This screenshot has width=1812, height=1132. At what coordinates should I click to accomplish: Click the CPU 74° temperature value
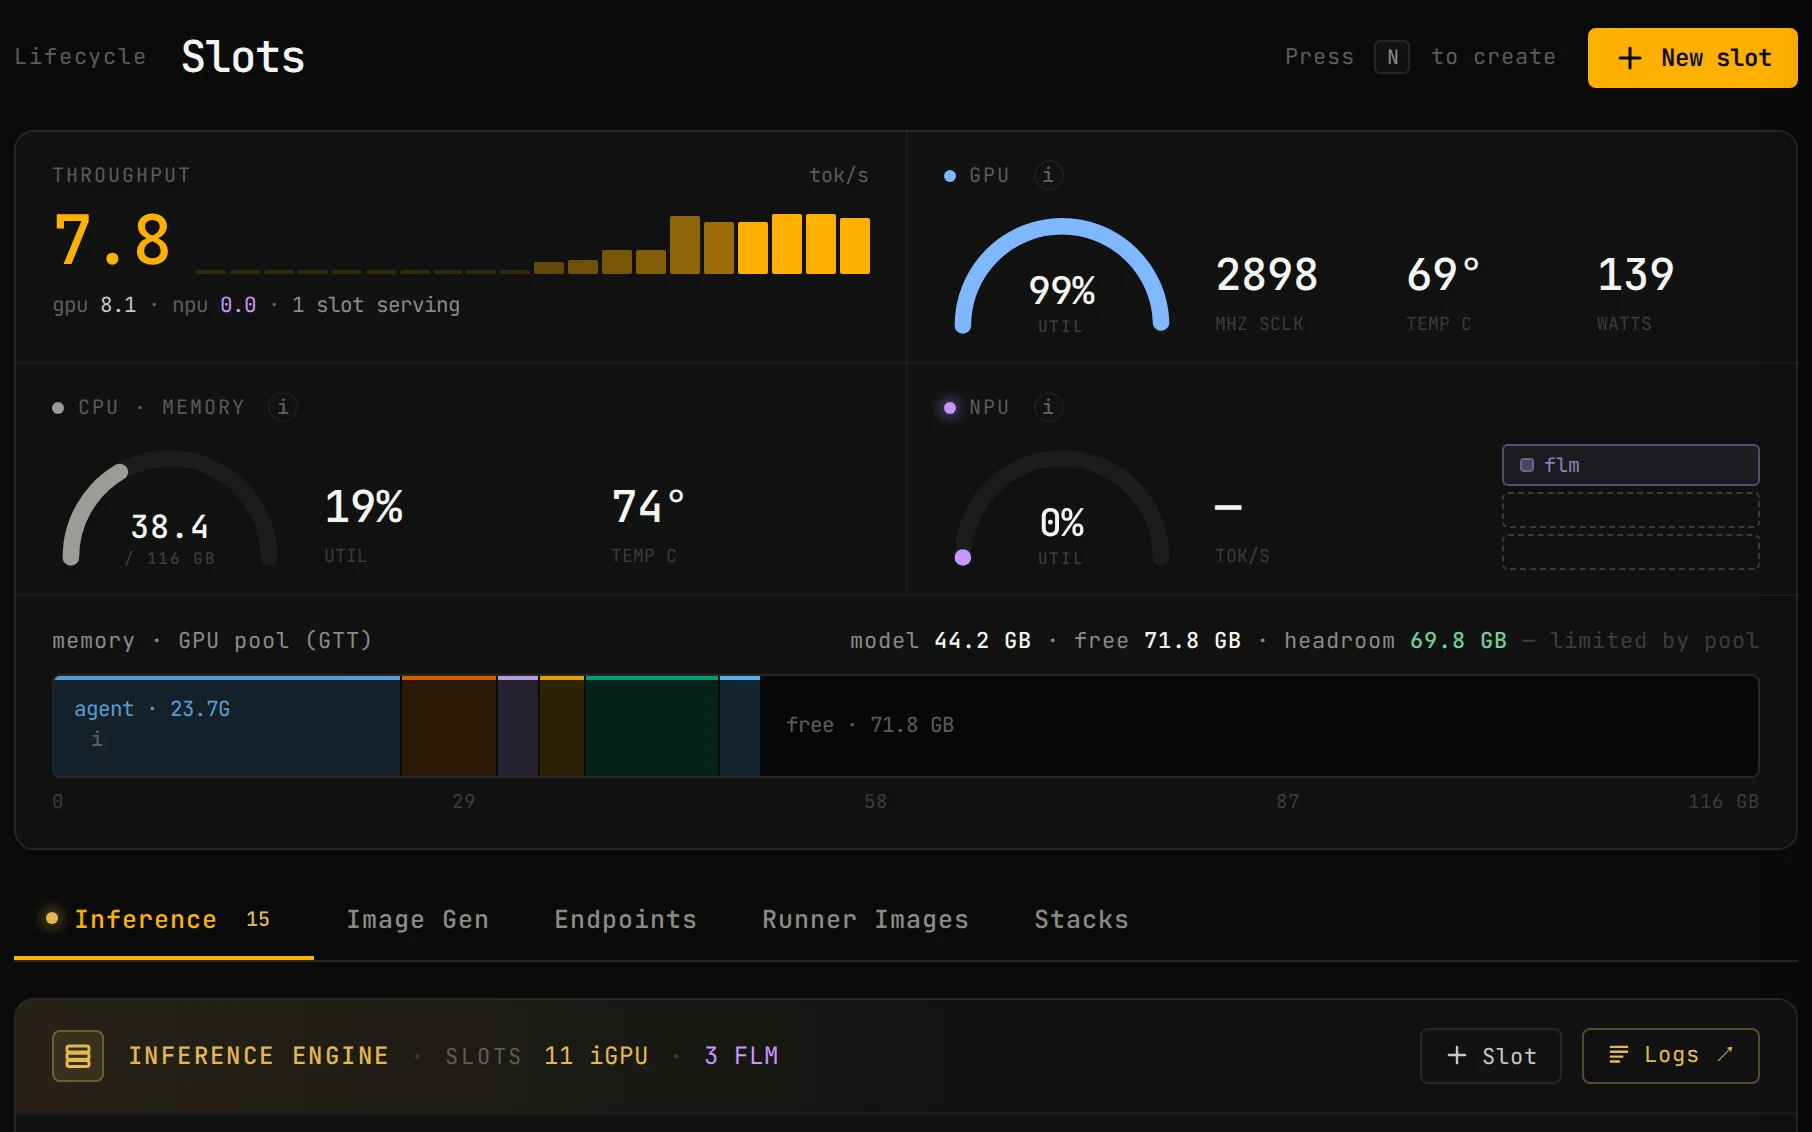tap(648, 507)
